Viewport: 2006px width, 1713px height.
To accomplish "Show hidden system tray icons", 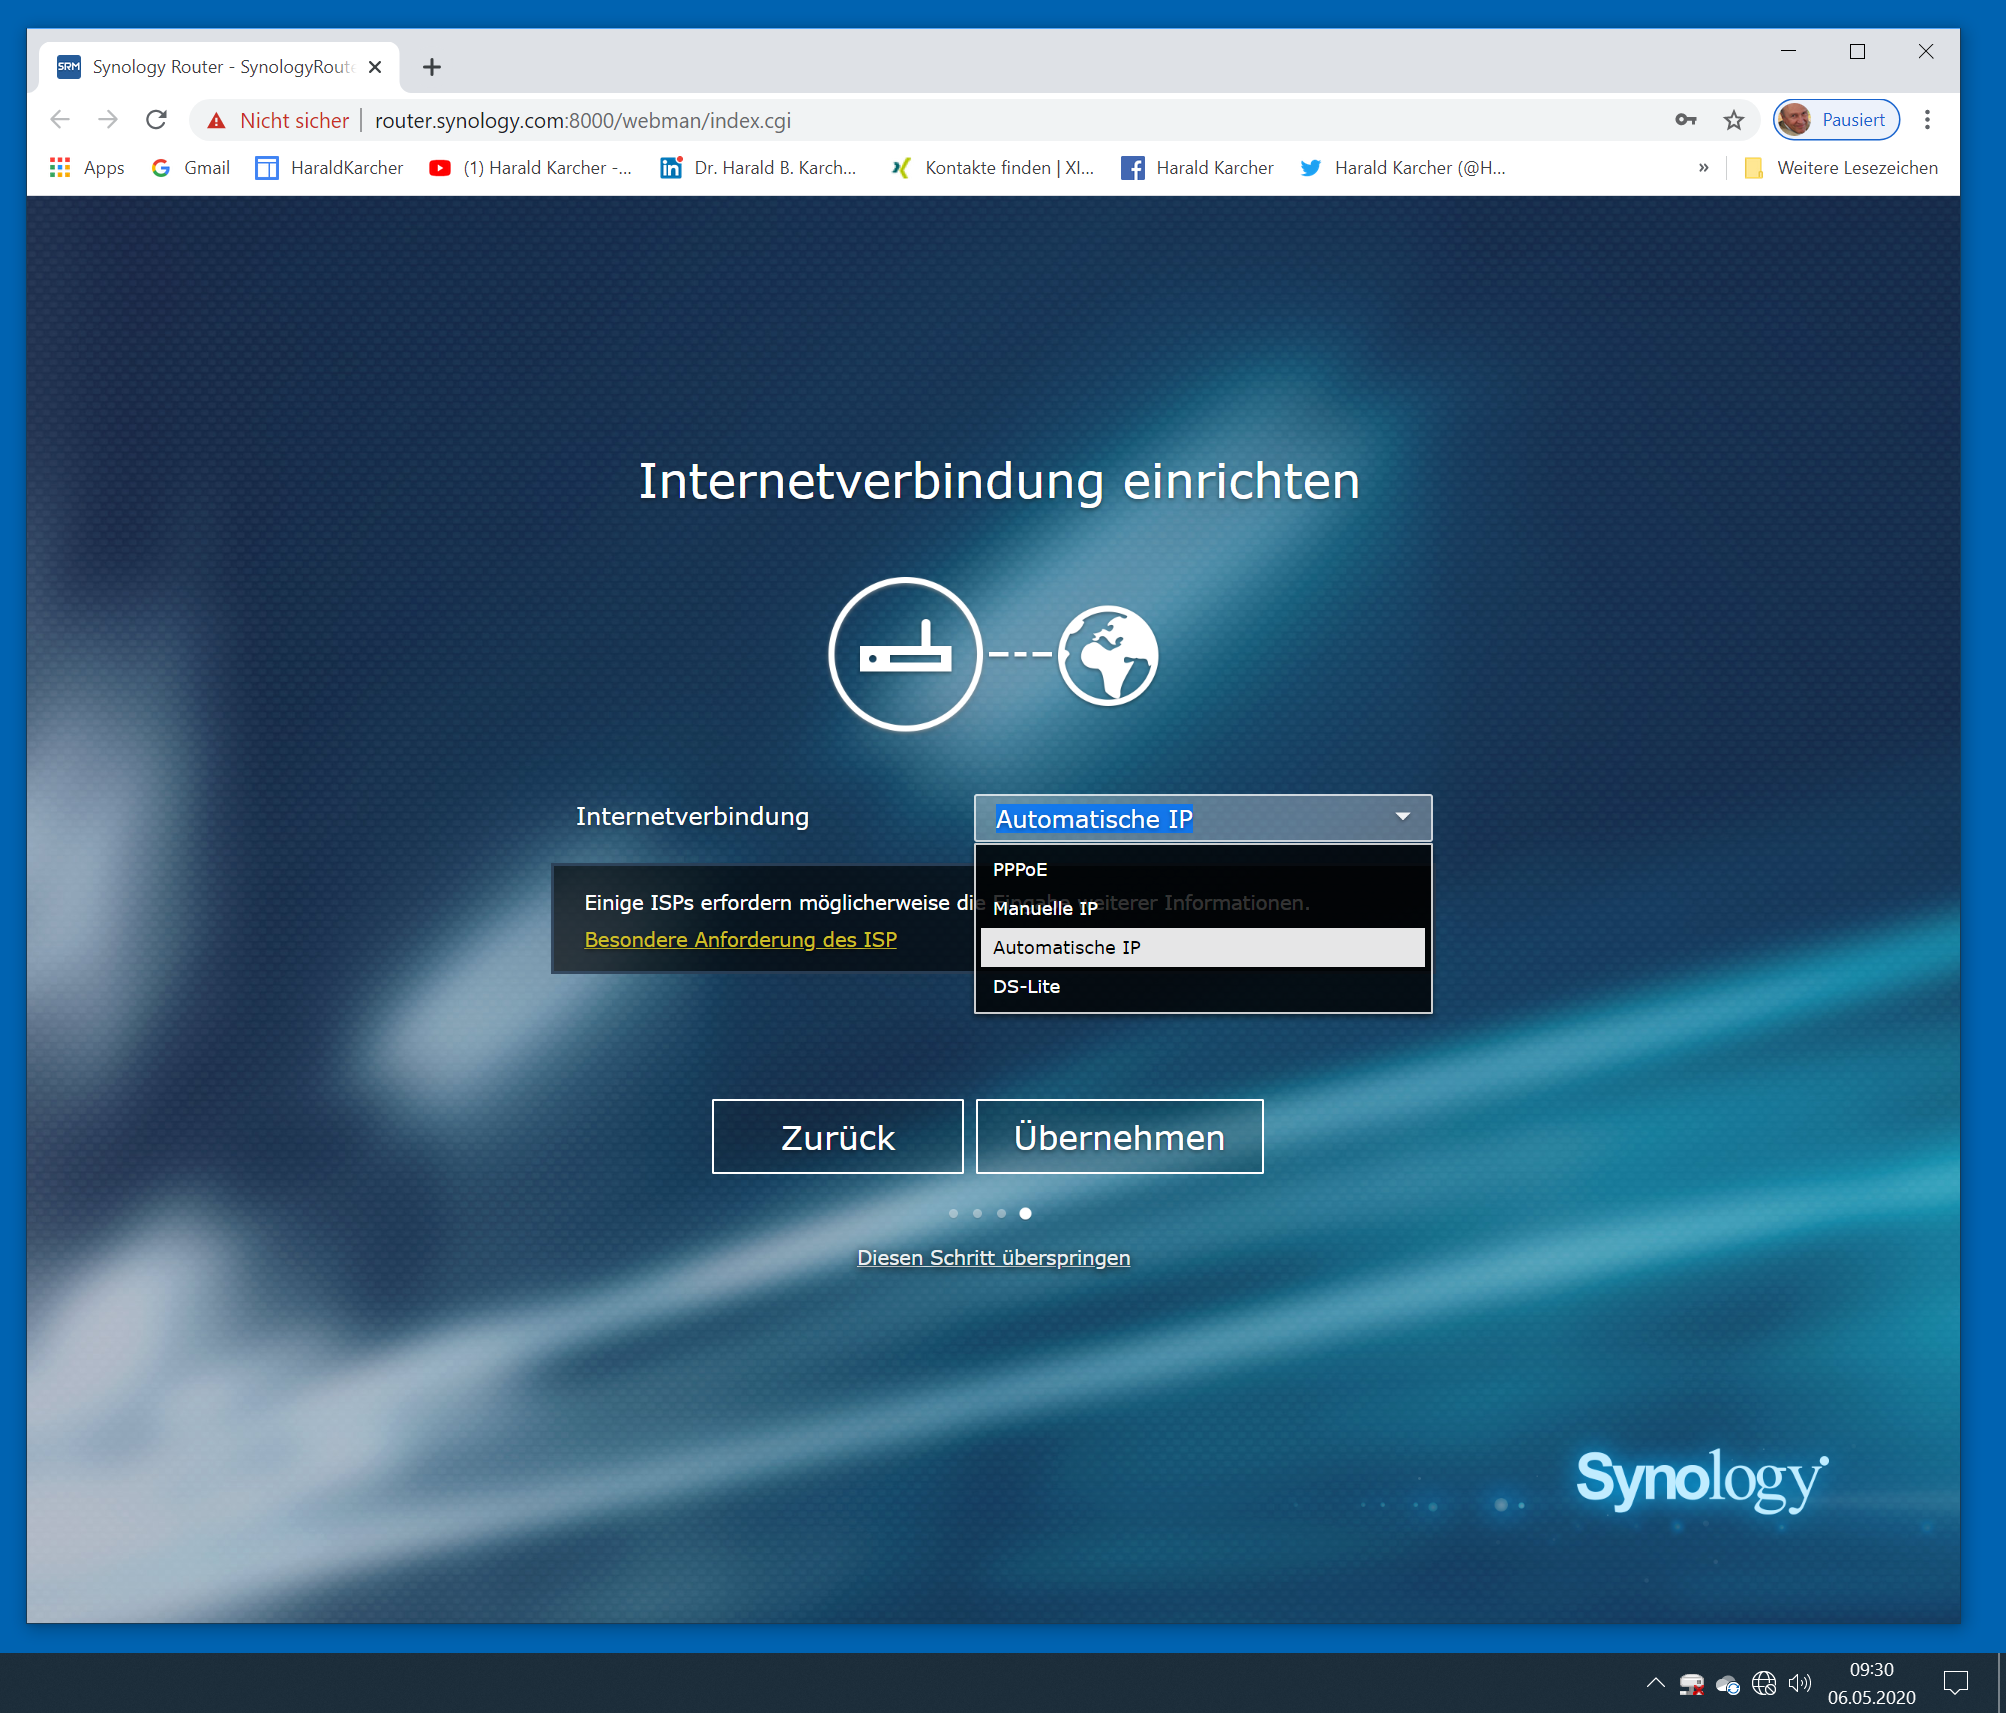I will pyautogui.click(x=1655, y=1683).
